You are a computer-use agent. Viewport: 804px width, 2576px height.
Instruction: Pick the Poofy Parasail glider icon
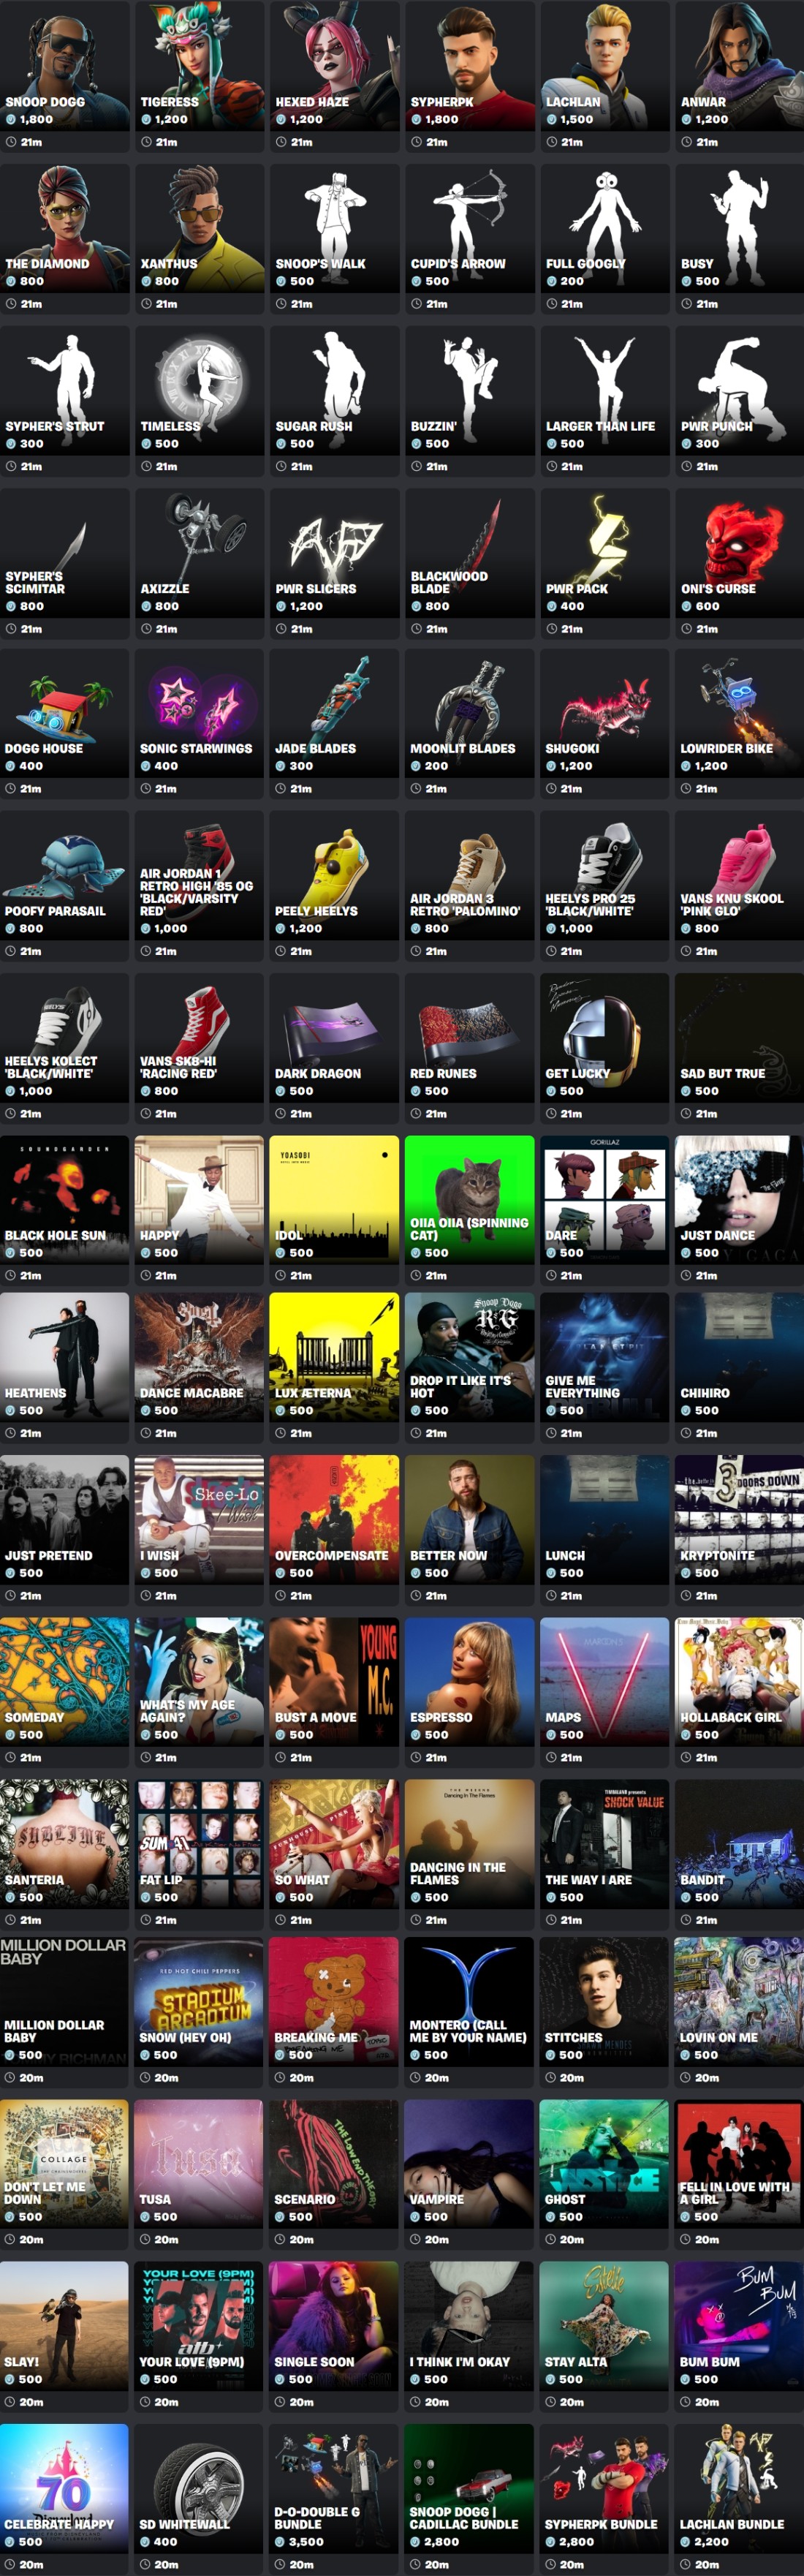click(65, 875)
